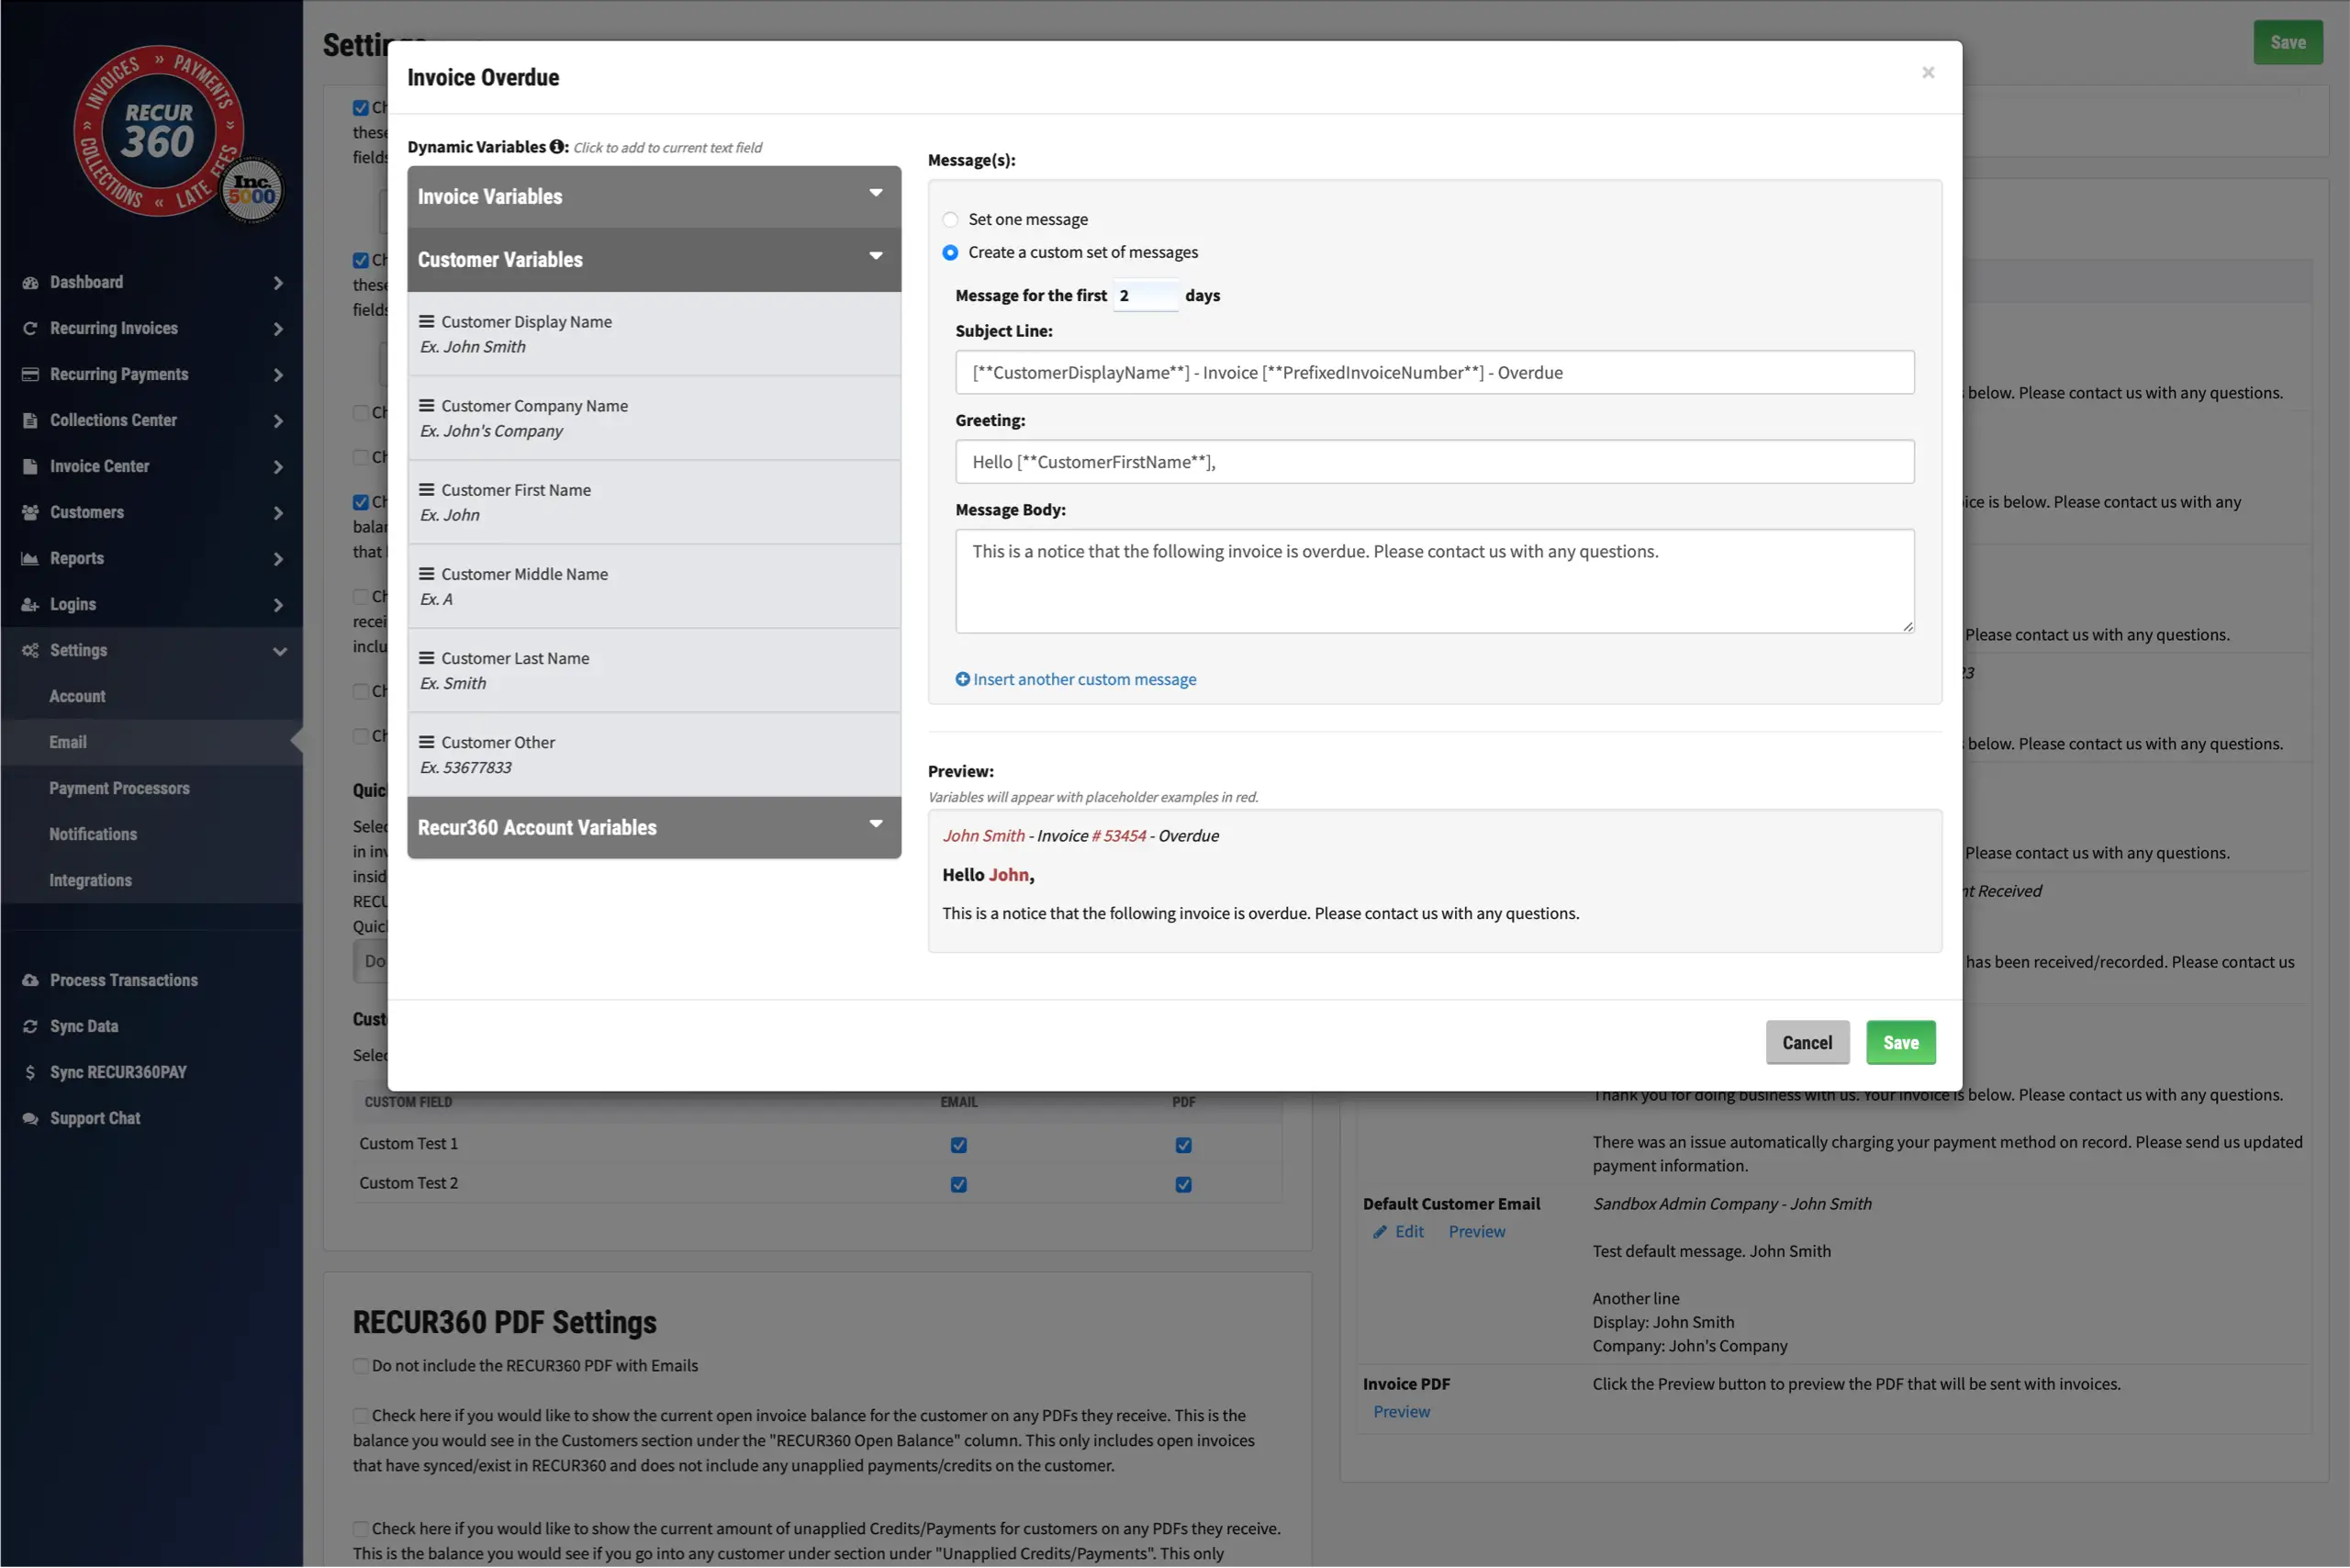Click the Process Transactions cloud icon
The image size is (2350, 1568).
[30, 981]
